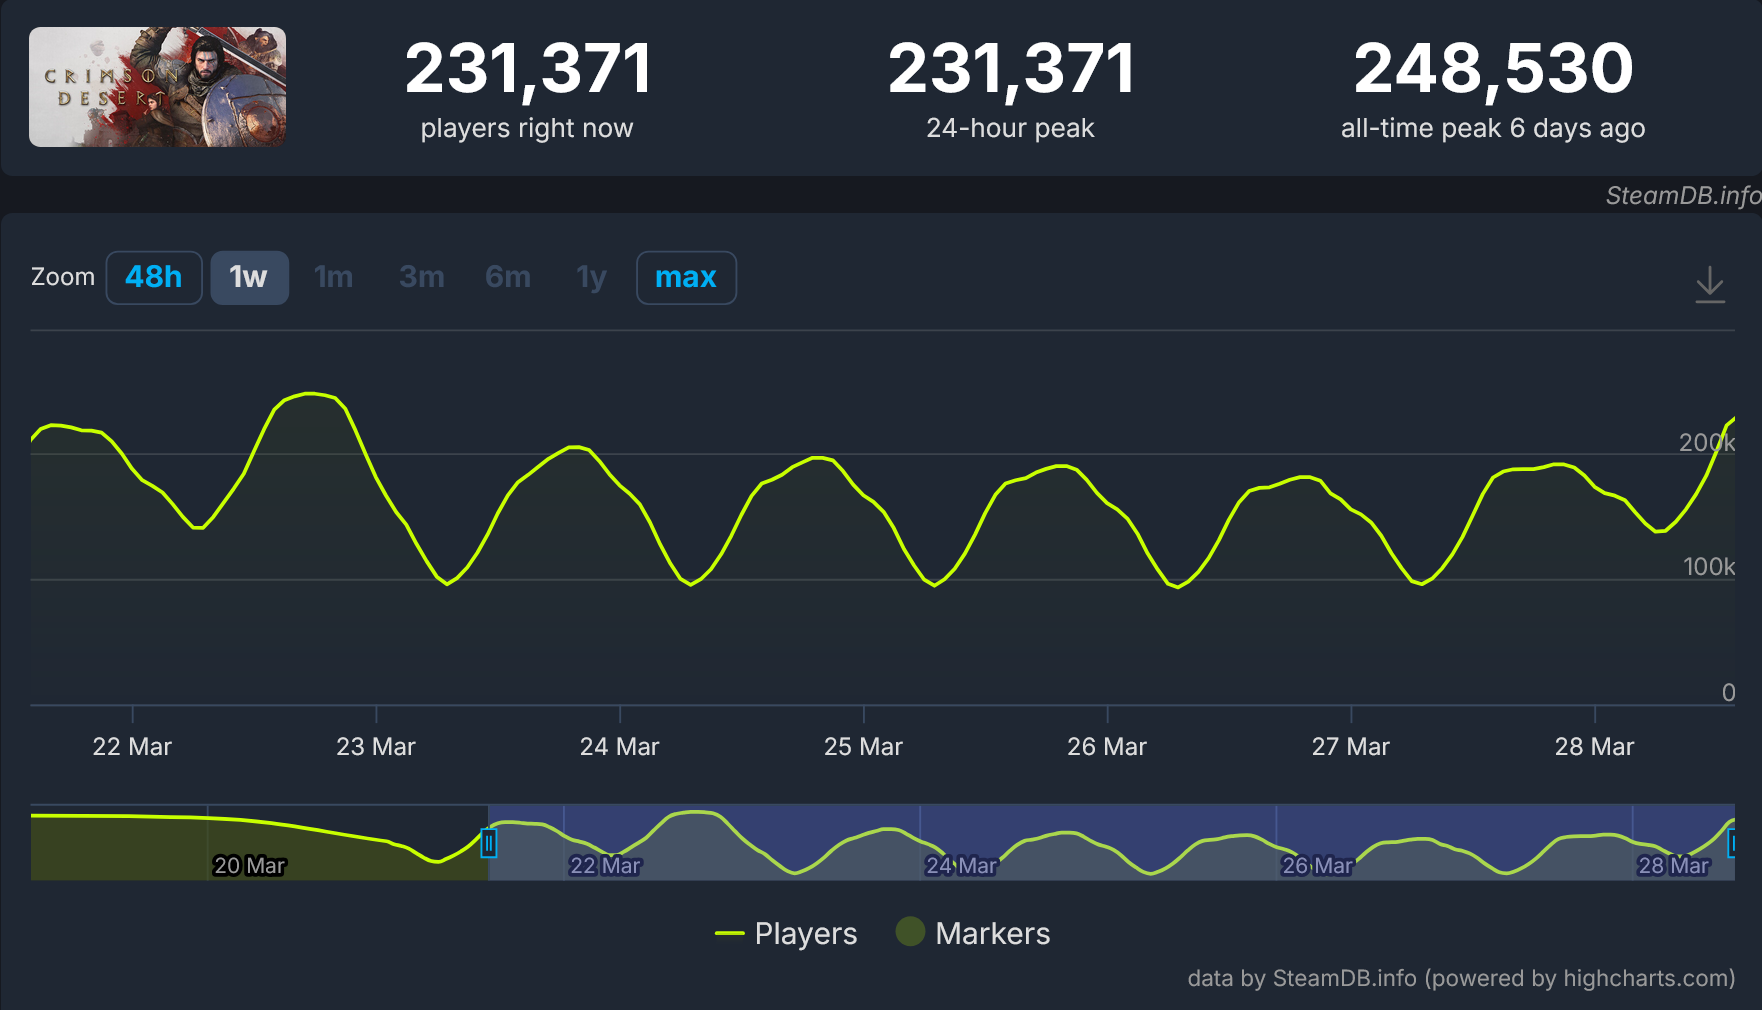Click the 24-hour peak label
Image resolution: width=1762 pixels, height=1010 pixels.
pyautogui.click(x=1010, y=128)
